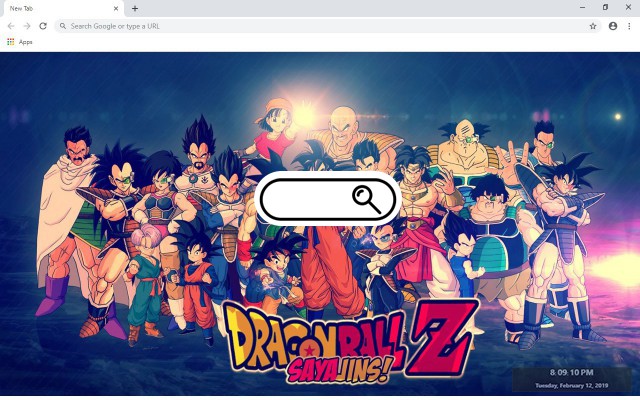Open the user profile icon
Viewport: 640px width, 400px height.
click(x=613, y=26)
